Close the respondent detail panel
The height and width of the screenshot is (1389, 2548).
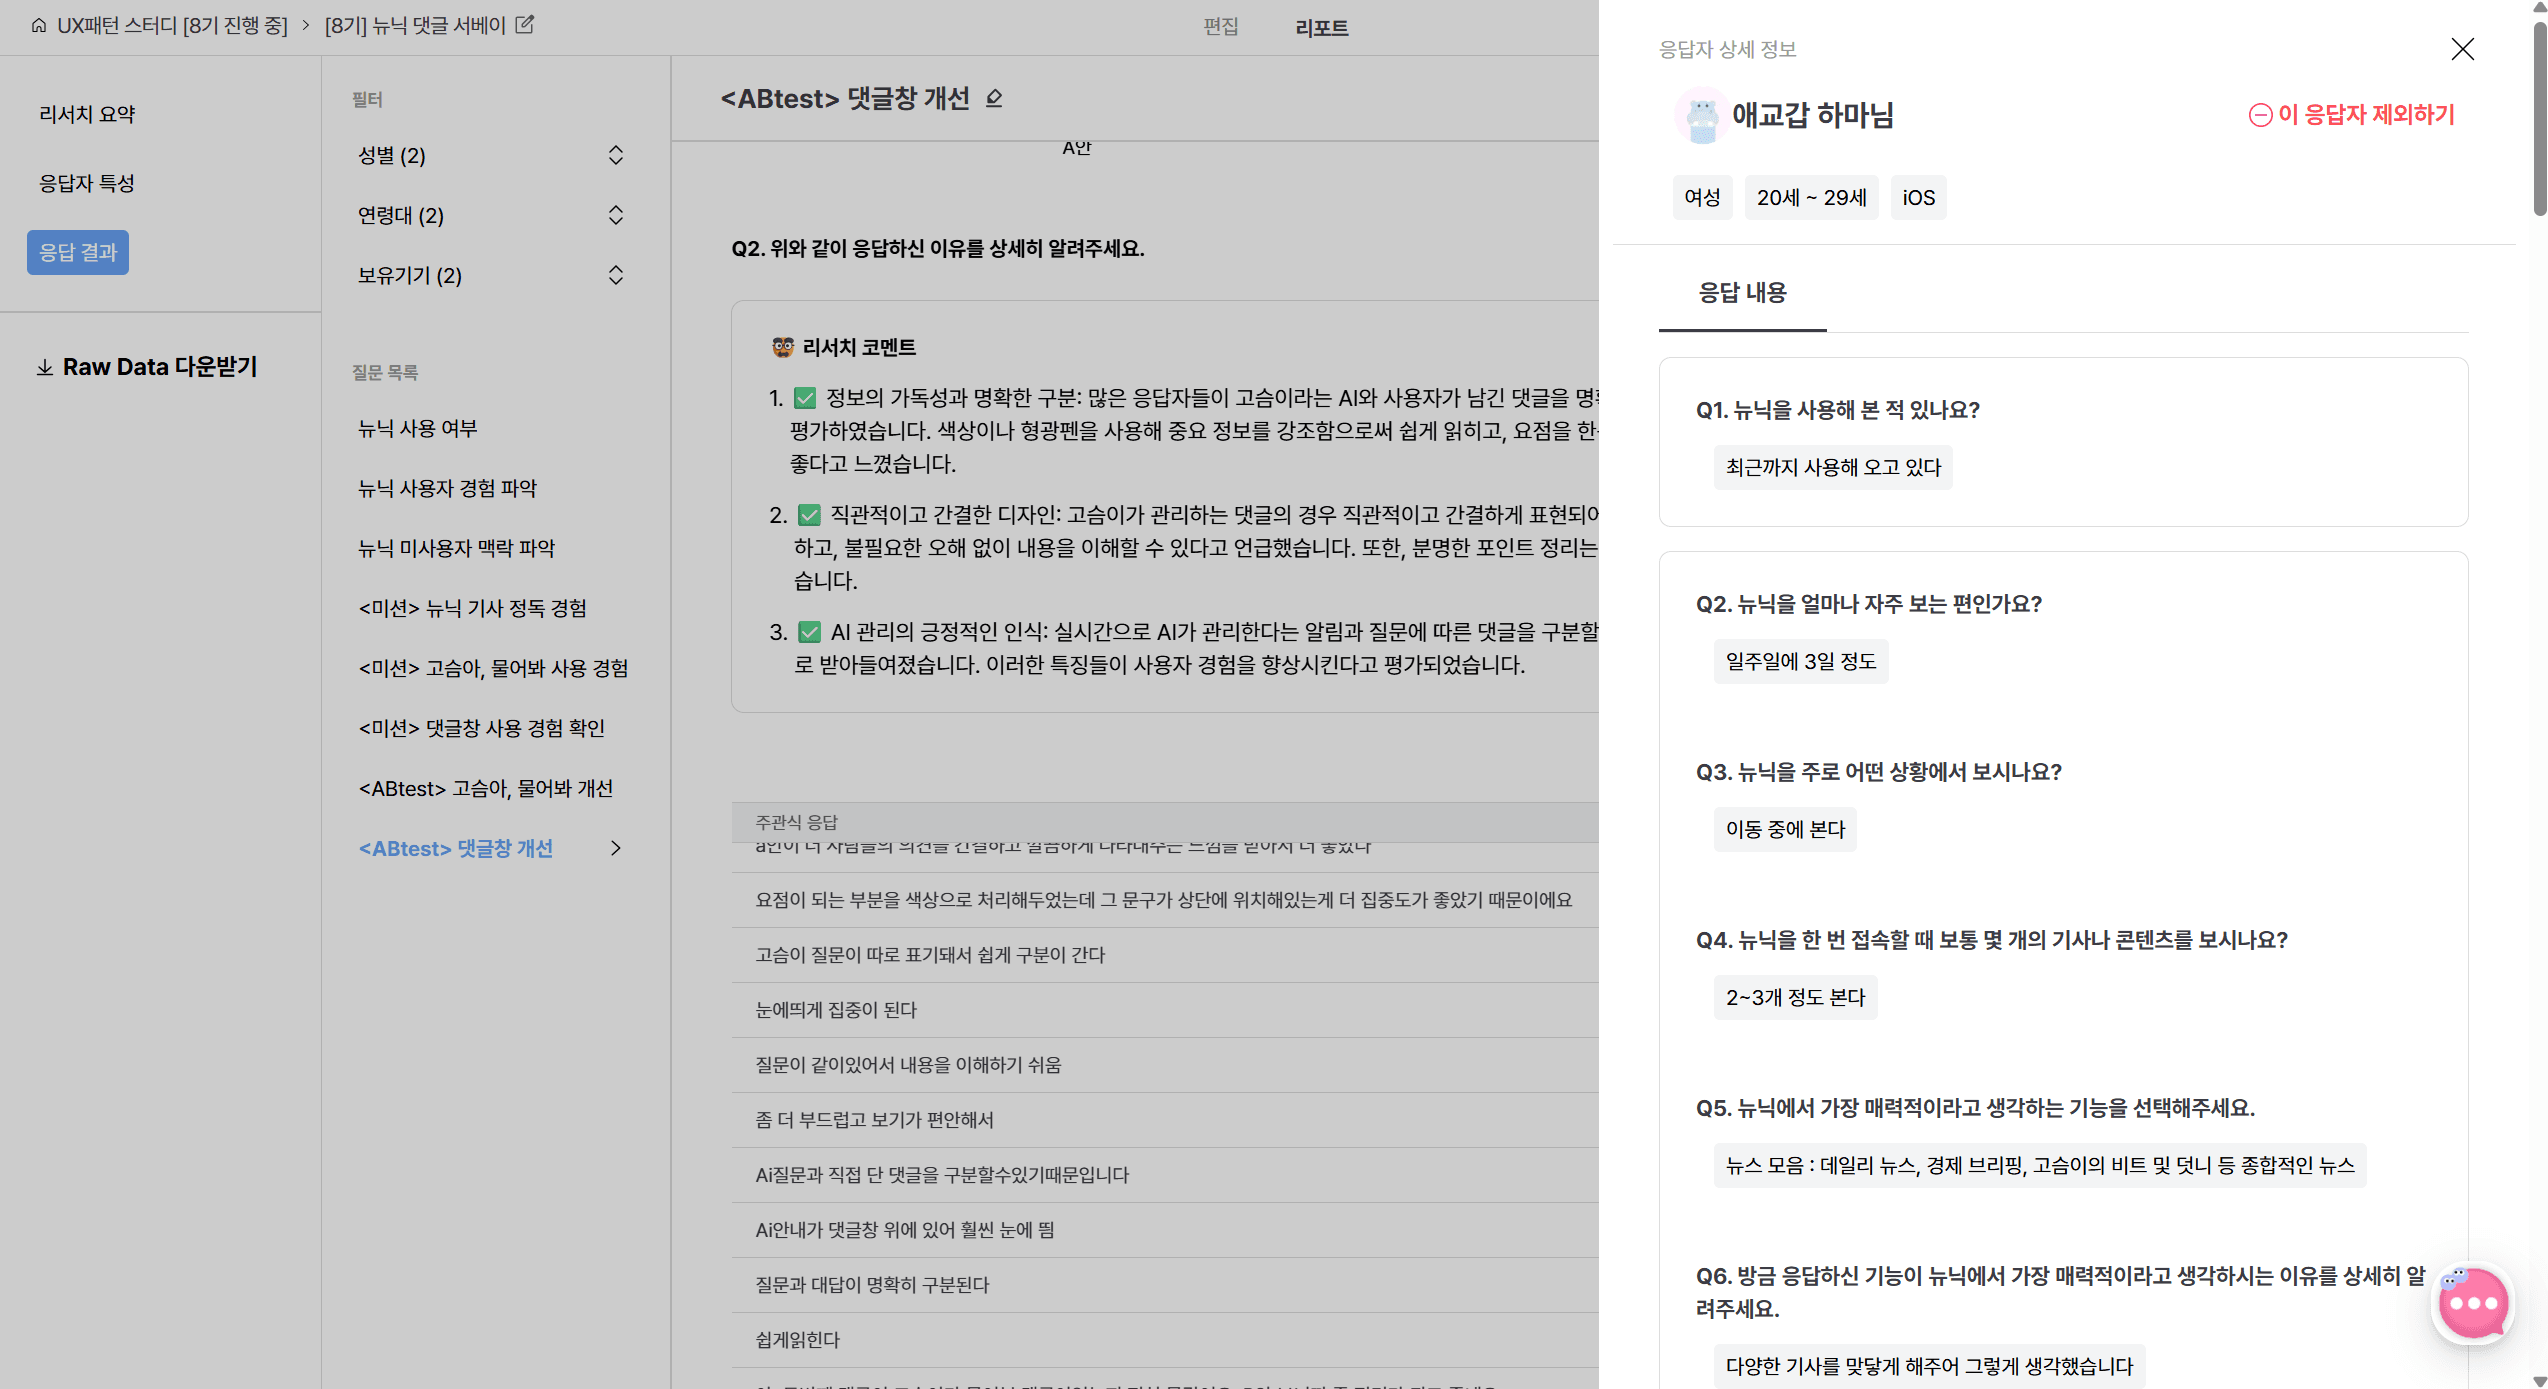pyautogui.click(x=2462, y=49)
